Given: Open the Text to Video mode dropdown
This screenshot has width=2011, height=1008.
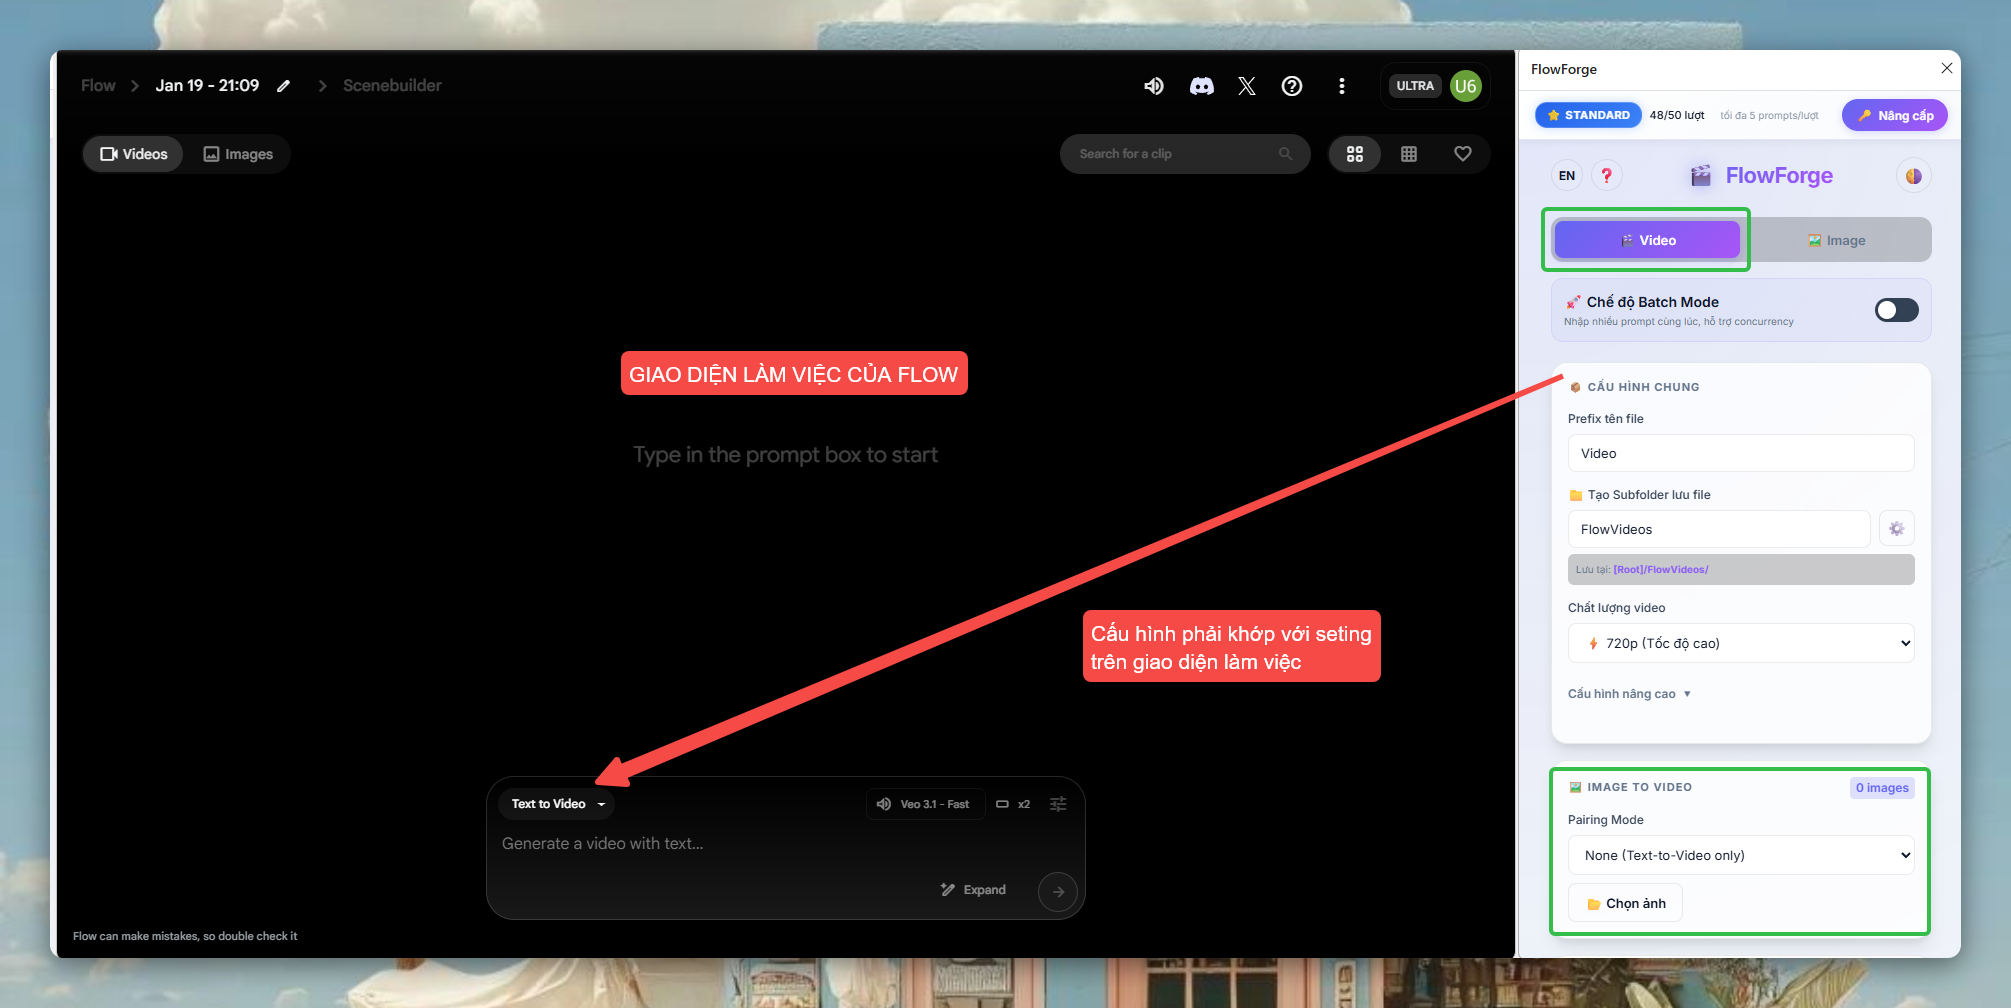Looking at the screenshot, I should point(557,804).
